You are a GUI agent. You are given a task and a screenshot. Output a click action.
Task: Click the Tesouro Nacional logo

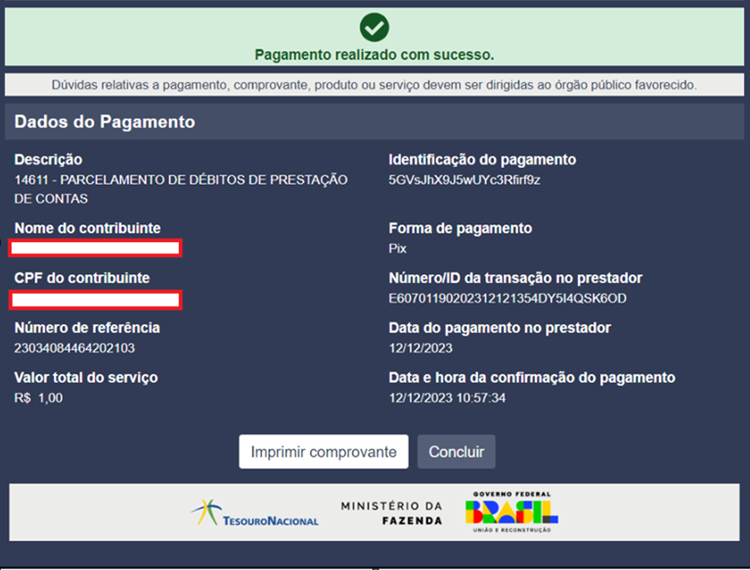[255, 513]
